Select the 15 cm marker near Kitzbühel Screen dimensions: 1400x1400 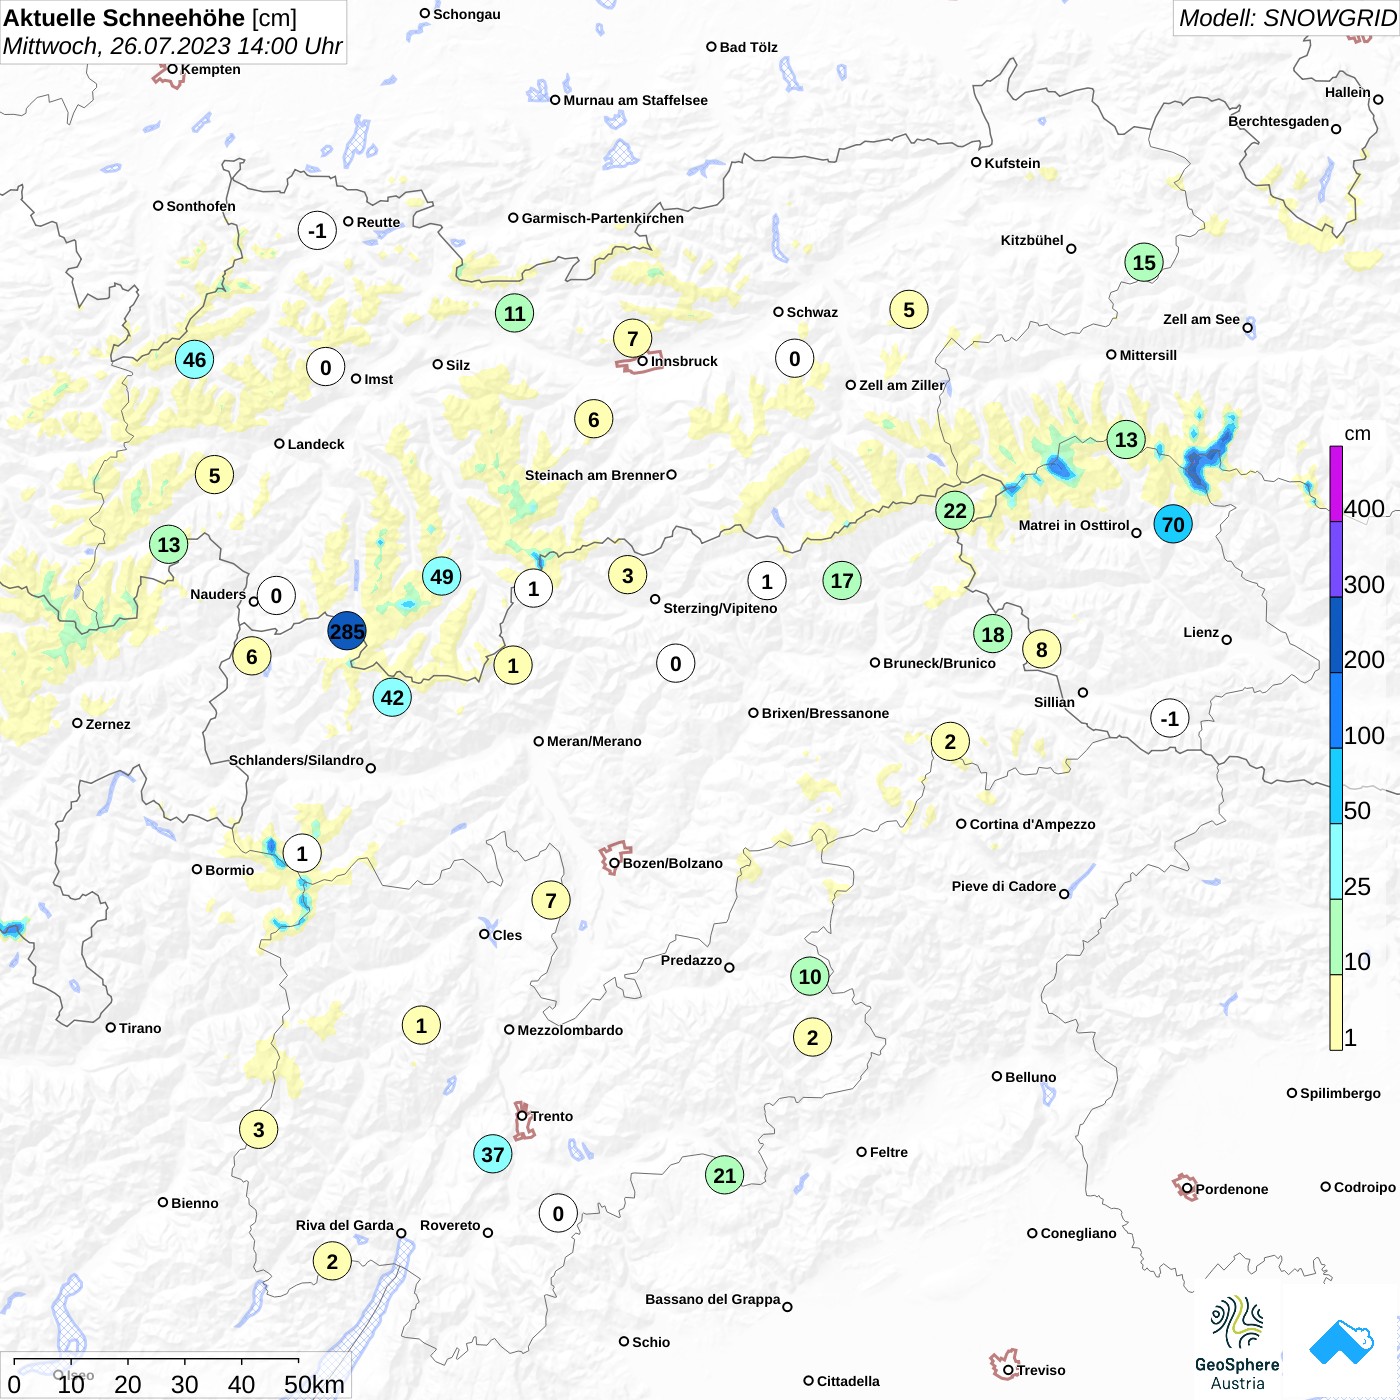[x=1144, y=262]
